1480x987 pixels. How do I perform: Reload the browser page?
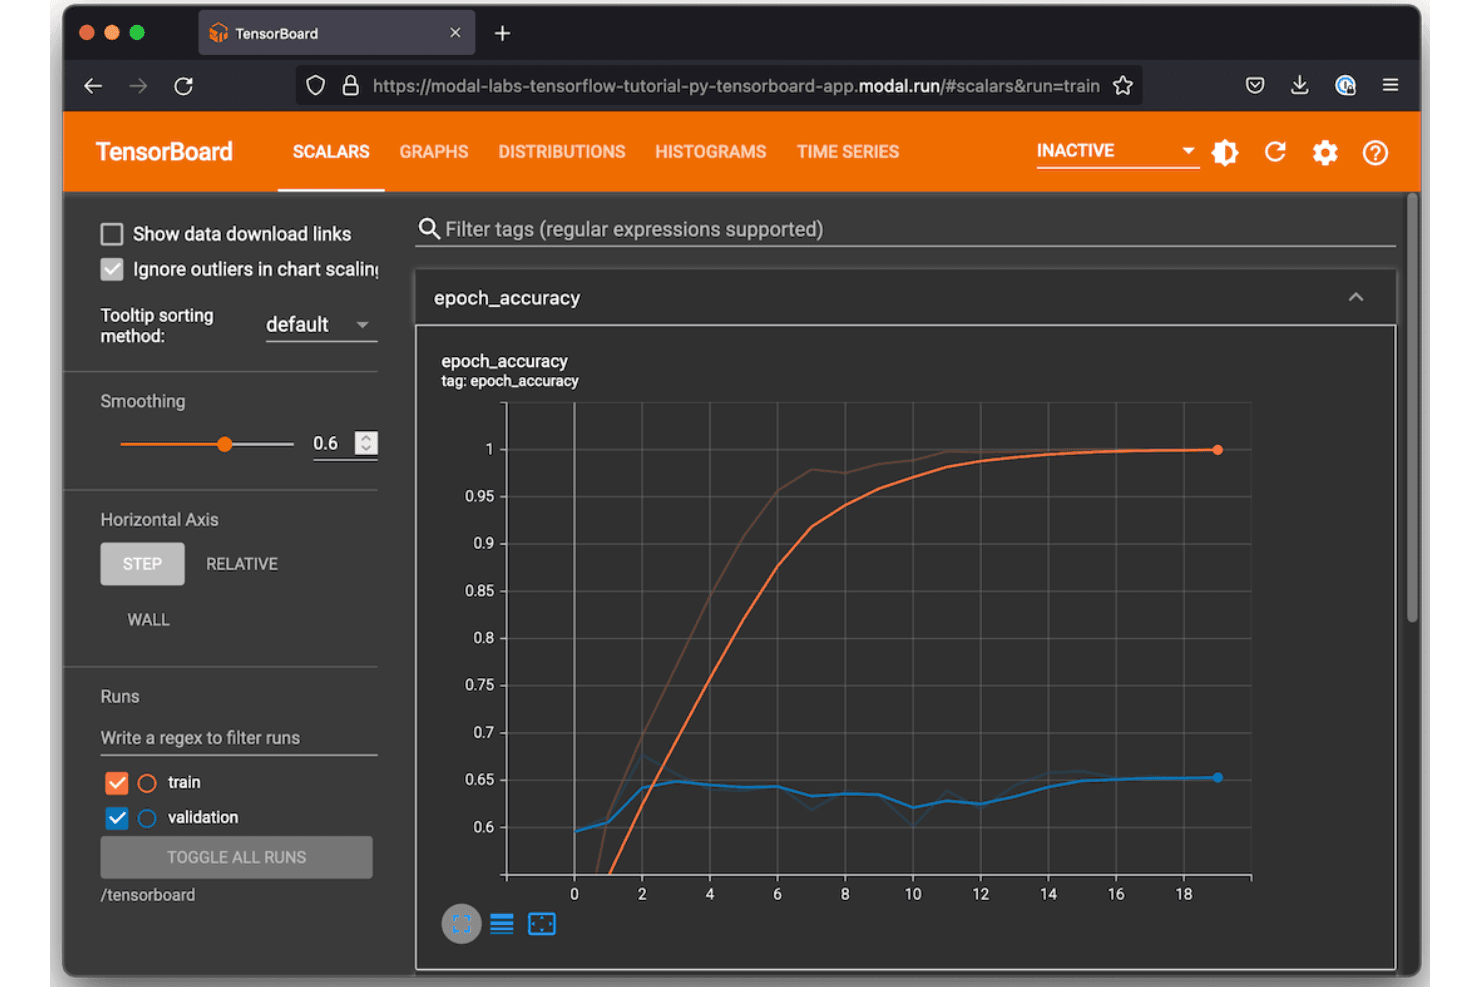point(183,86)
